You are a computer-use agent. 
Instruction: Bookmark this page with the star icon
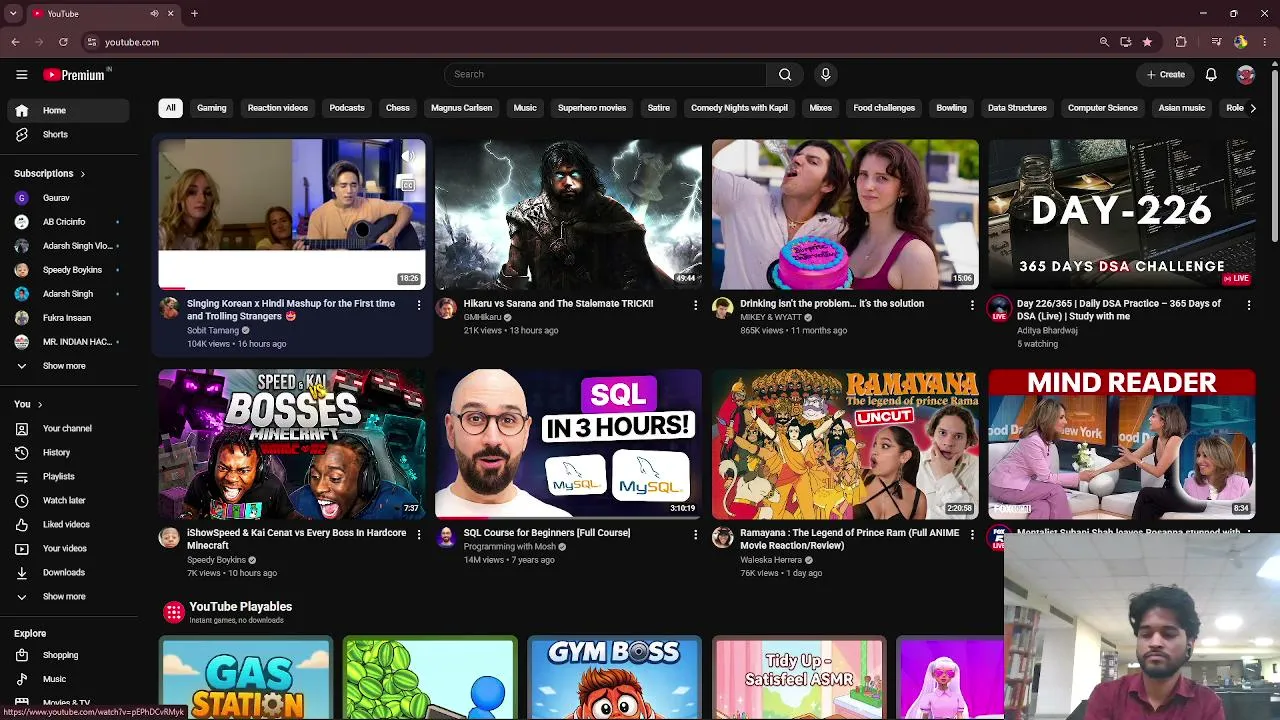coord(1147,42)
